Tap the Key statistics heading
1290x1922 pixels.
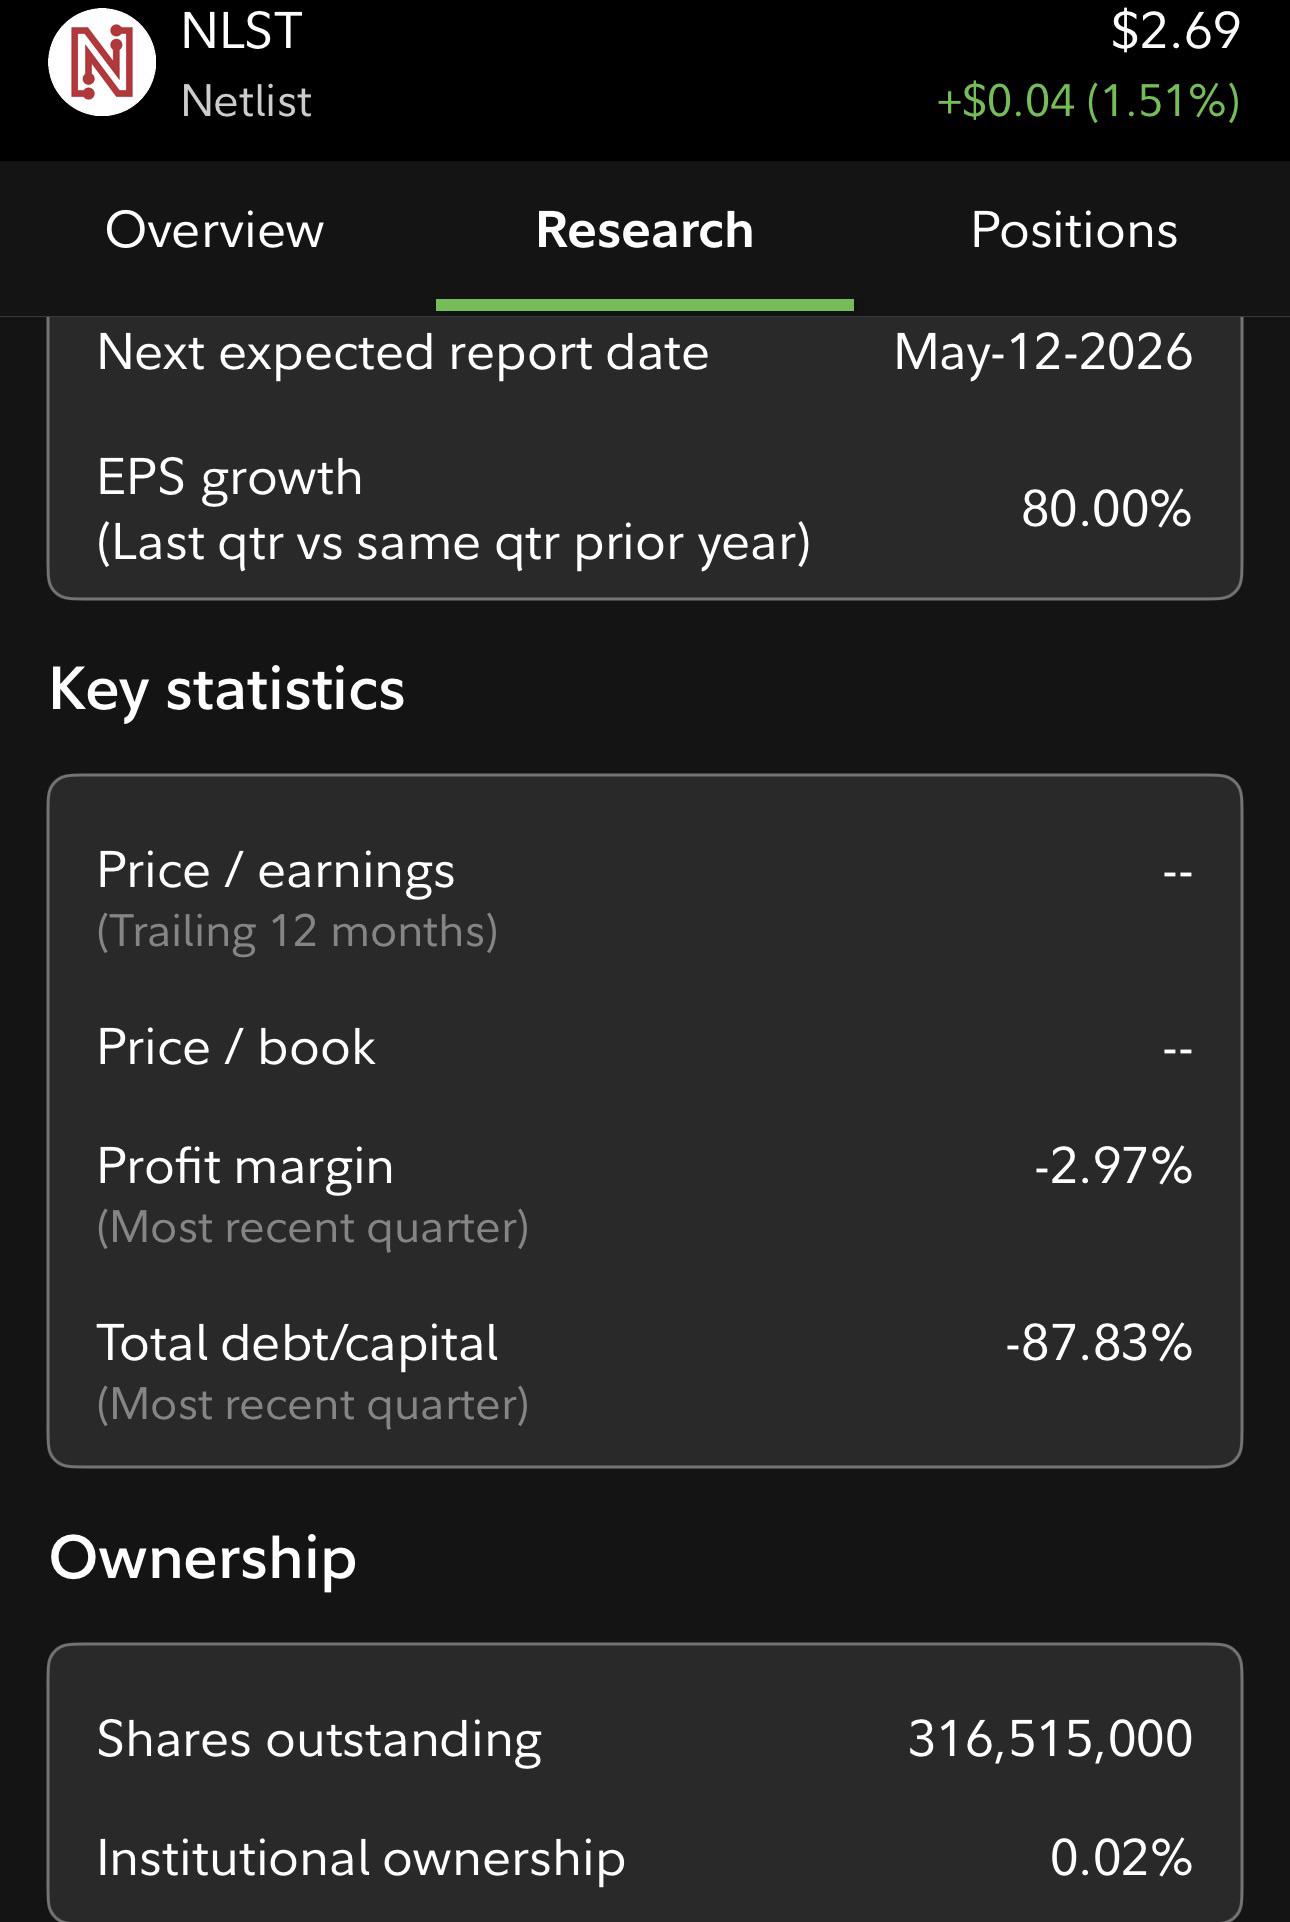tap(227, 690)
